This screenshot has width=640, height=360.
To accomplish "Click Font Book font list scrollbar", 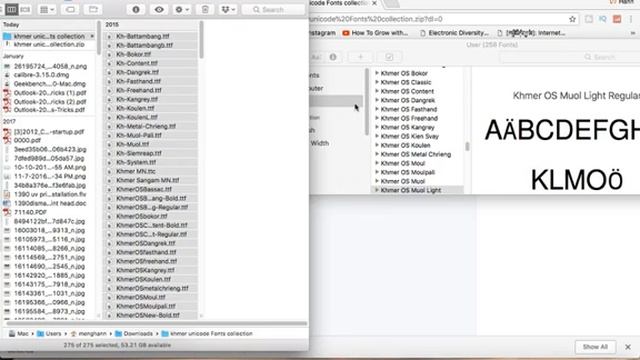I will click(467, 146).
